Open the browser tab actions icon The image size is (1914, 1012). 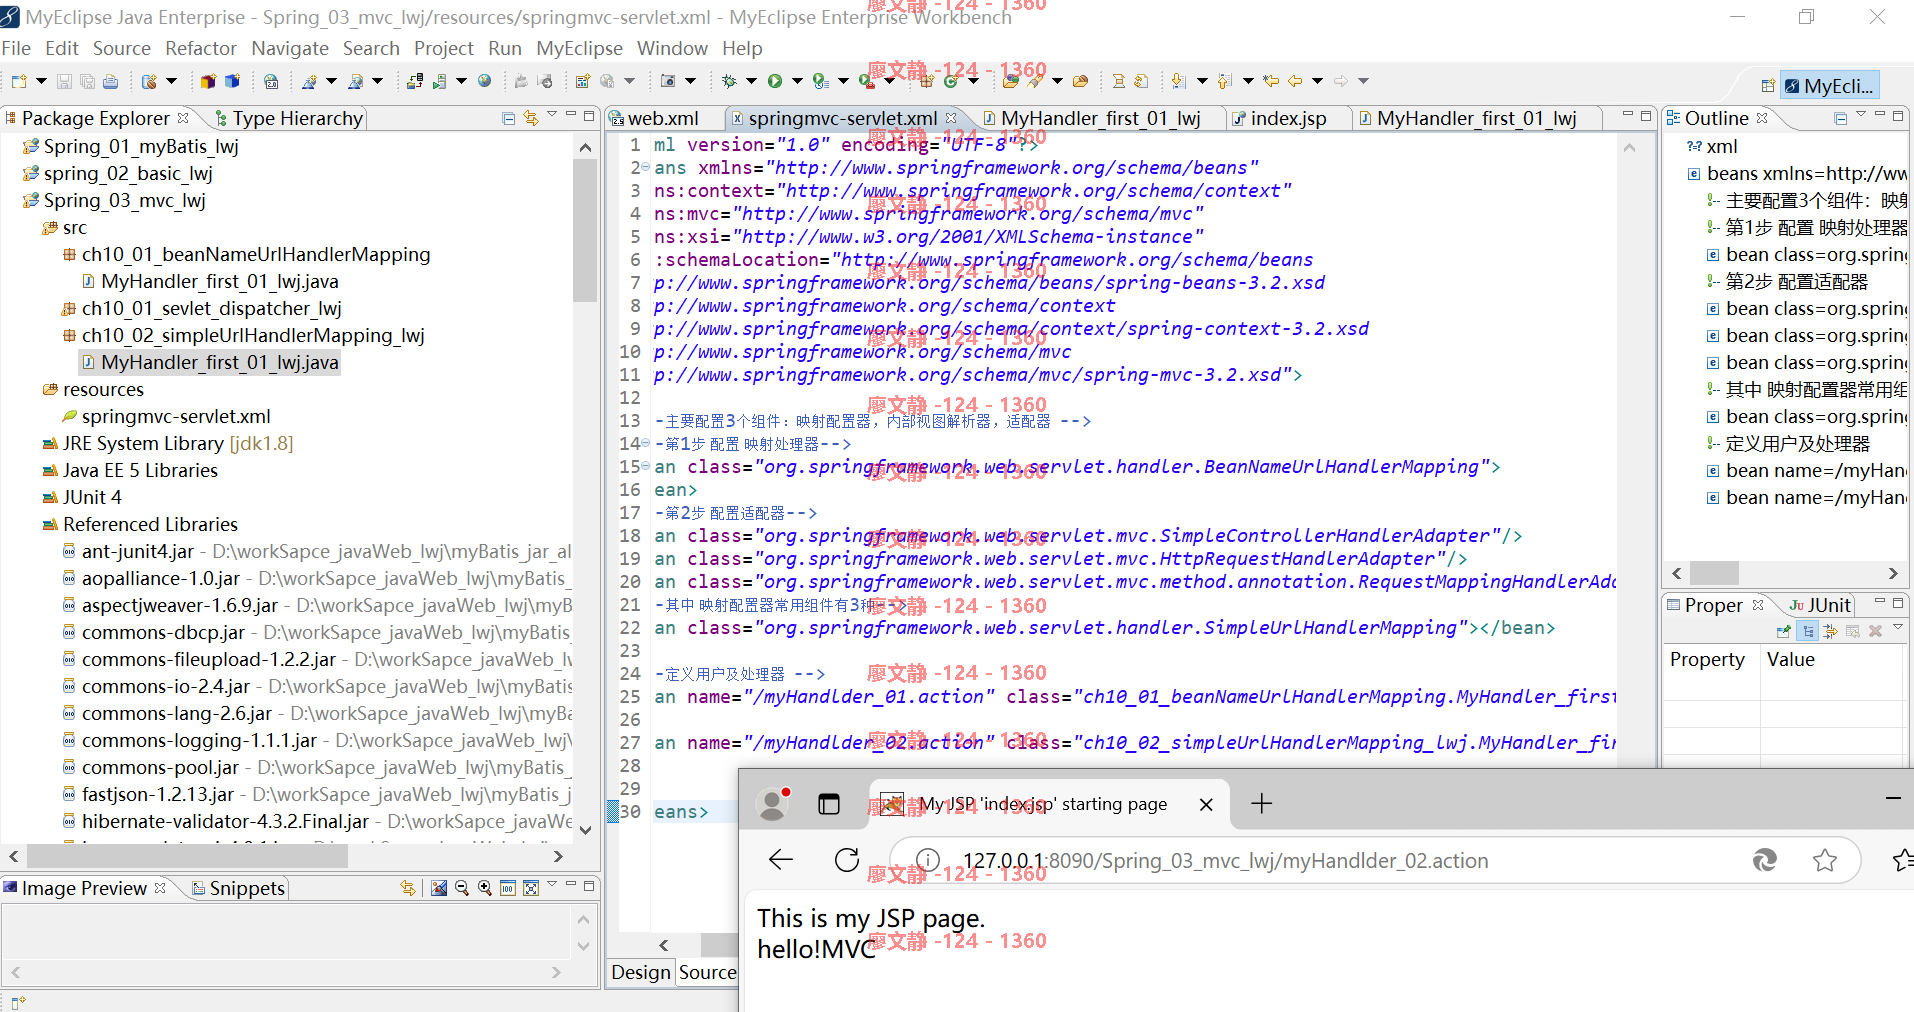point(829,804)
